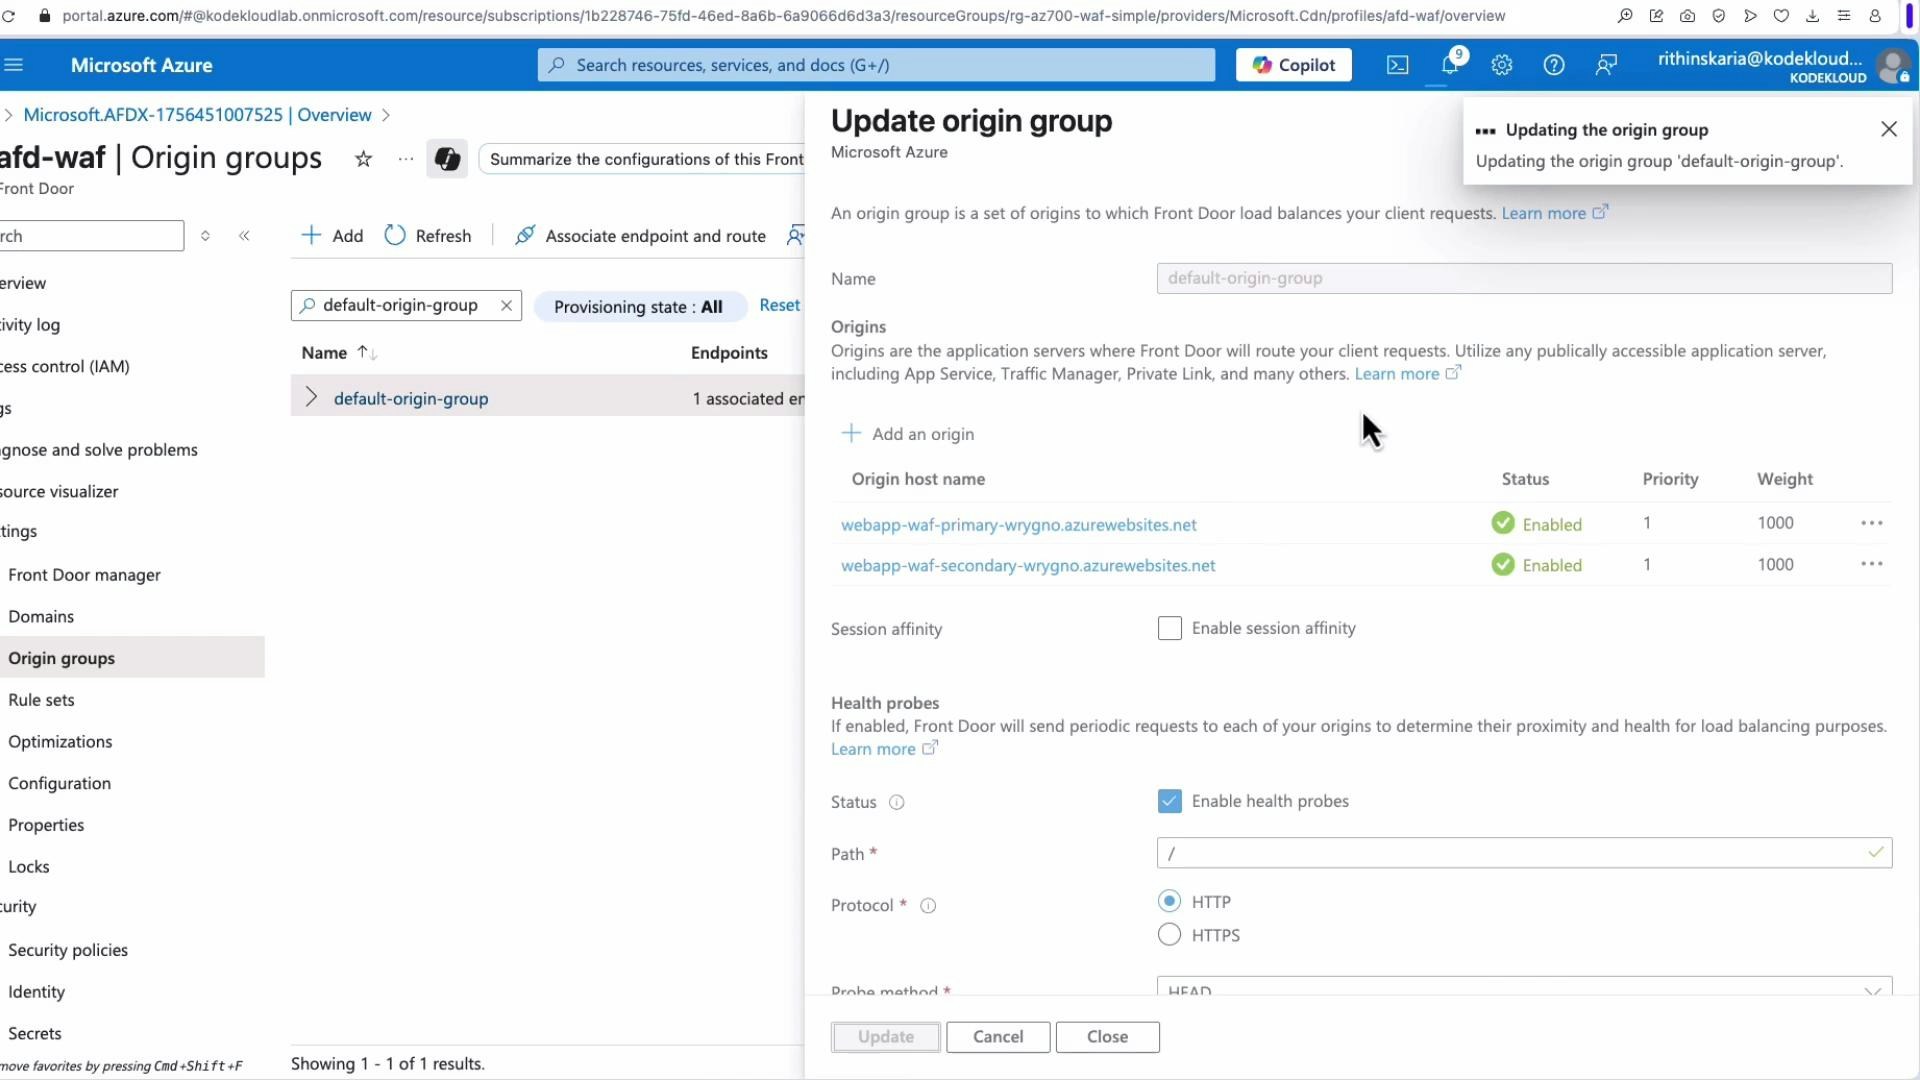The width and height of the screenshot is (1920, 1080).
Task: Expand the default-origin-group row chevron
Action: pos(311,397)
